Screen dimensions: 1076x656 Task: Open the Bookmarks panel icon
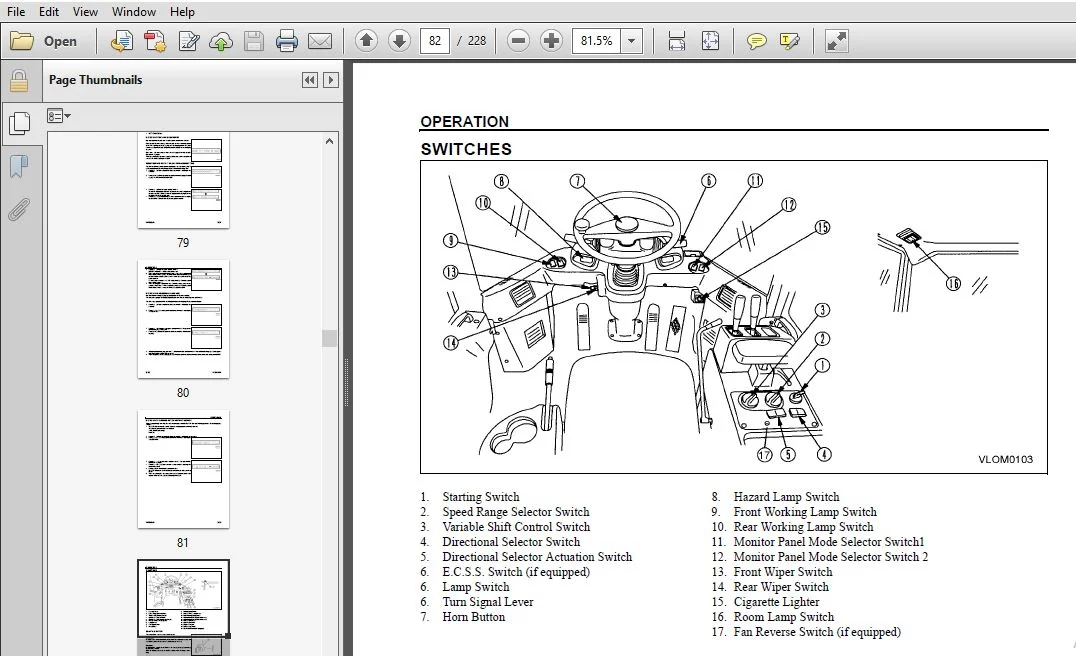tap(19, 166)
